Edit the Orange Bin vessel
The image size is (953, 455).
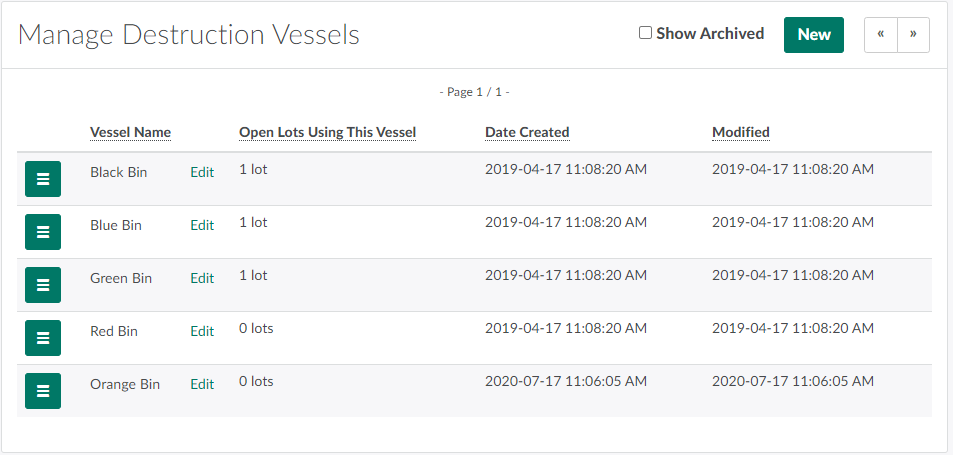pos(202,384)
